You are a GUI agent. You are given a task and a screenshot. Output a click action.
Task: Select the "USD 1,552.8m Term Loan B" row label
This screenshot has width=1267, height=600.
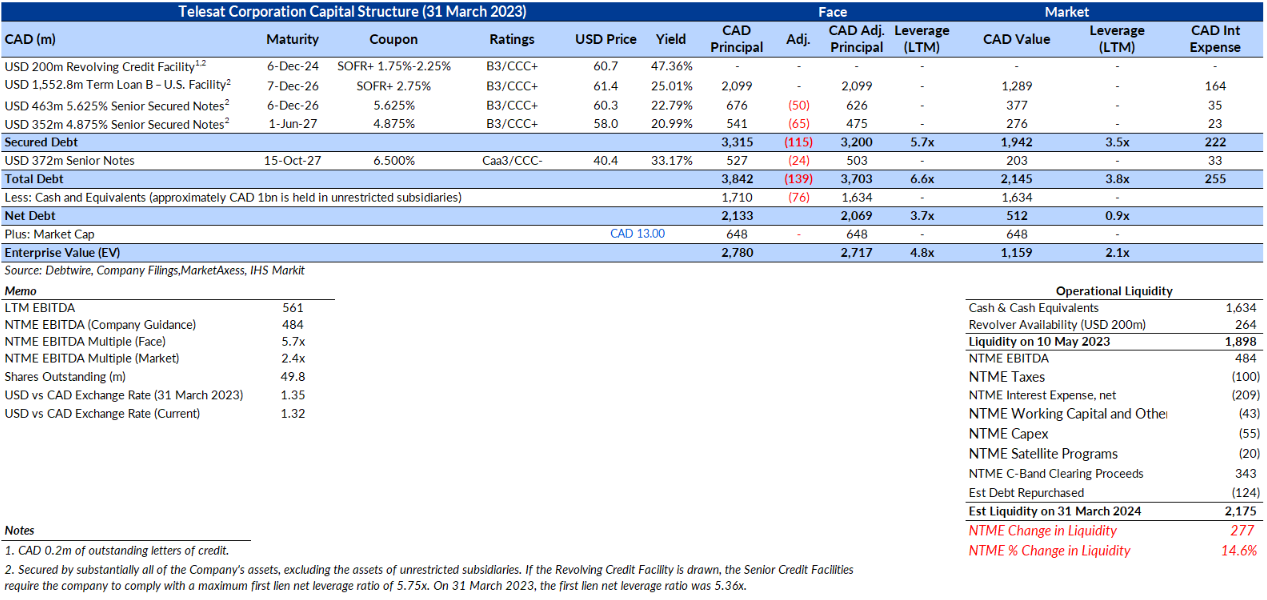[119, 86]
